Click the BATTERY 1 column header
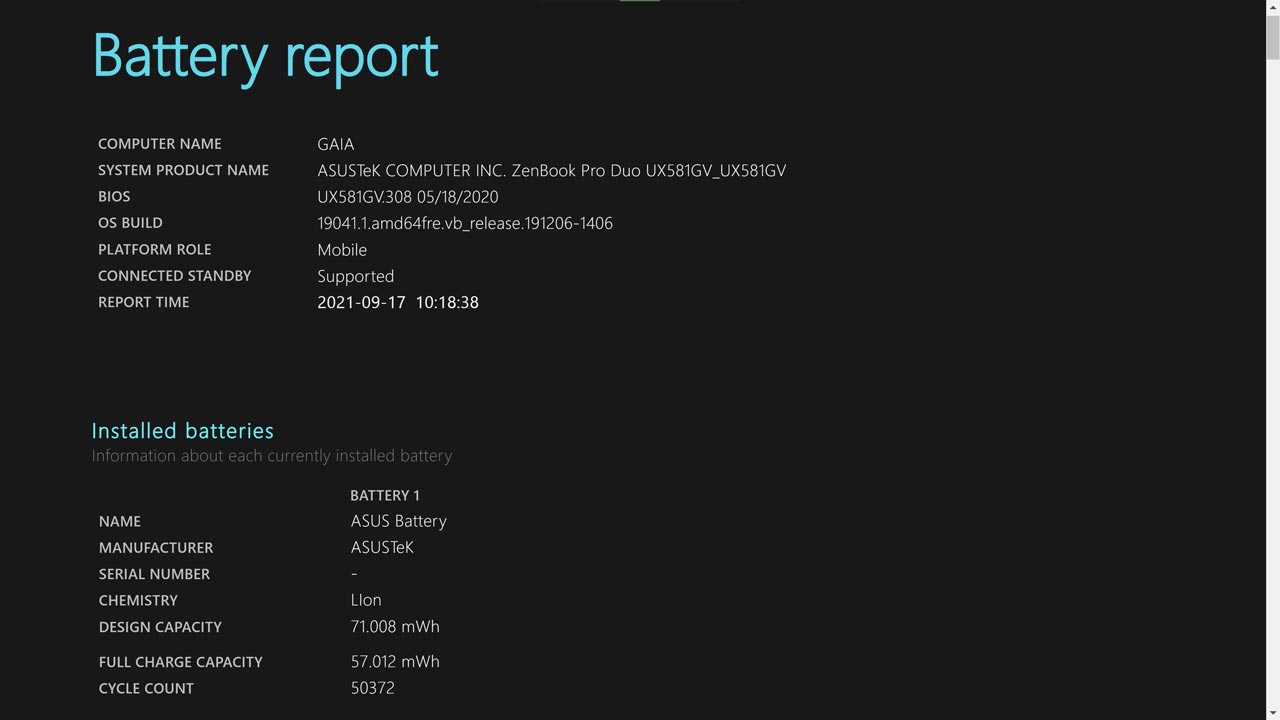The width and height of the screenshot is (1280, 720). pyautogui.click(x=384, y=495)
